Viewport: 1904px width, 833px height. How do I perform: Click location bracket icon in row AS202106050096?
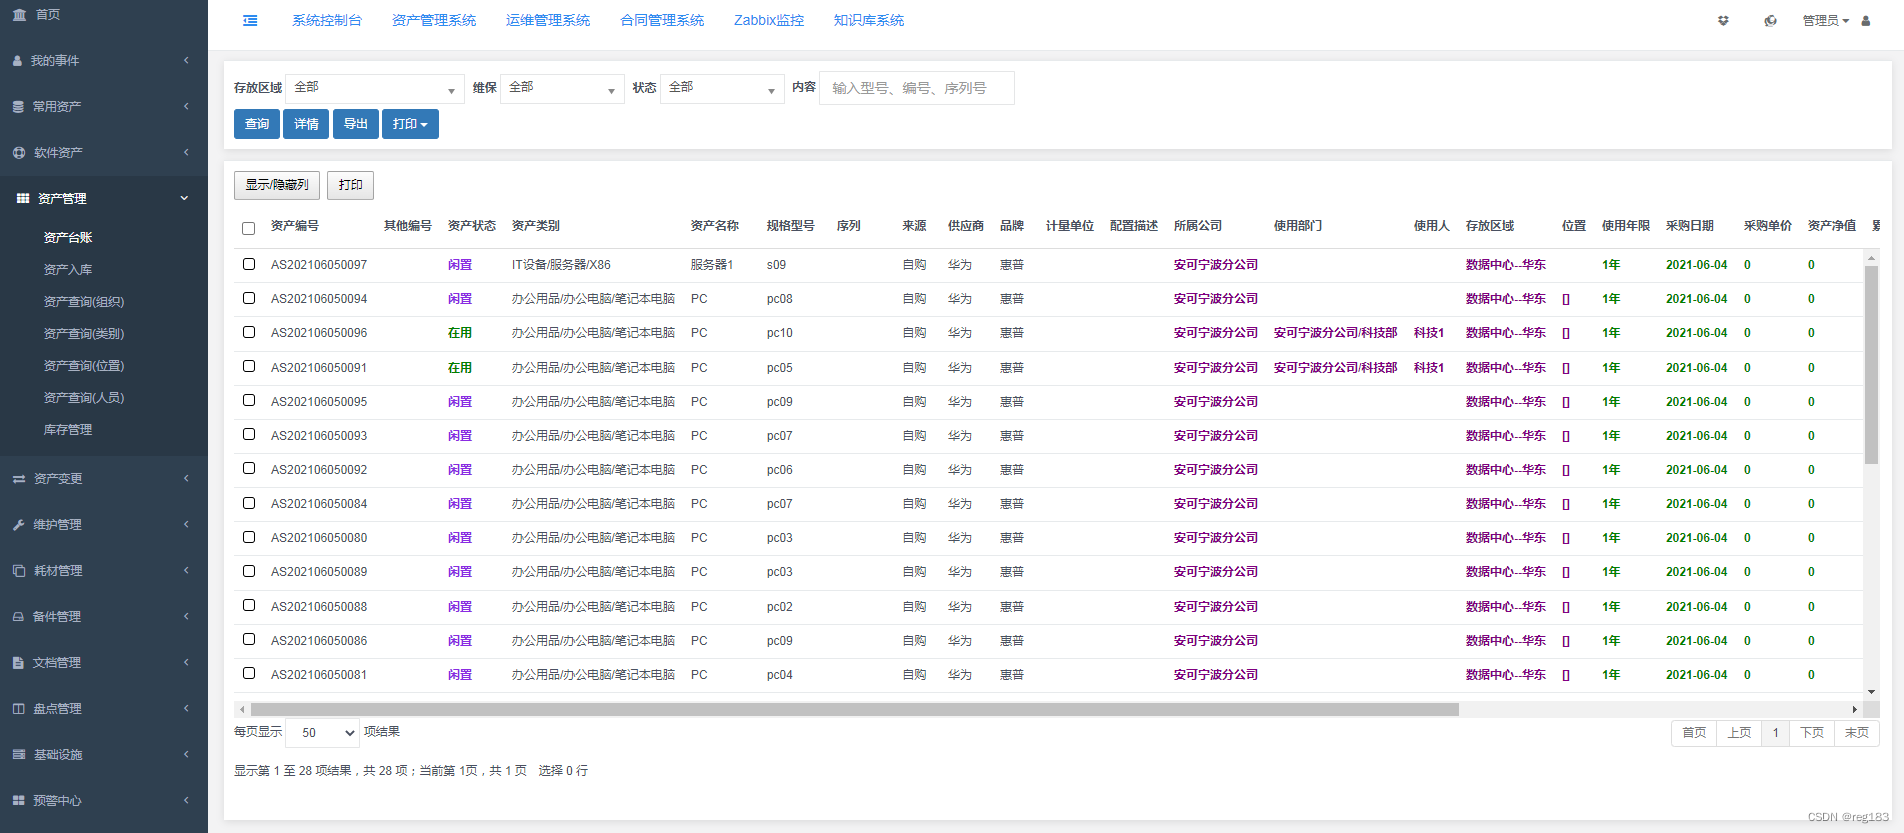pos(1566,333)
